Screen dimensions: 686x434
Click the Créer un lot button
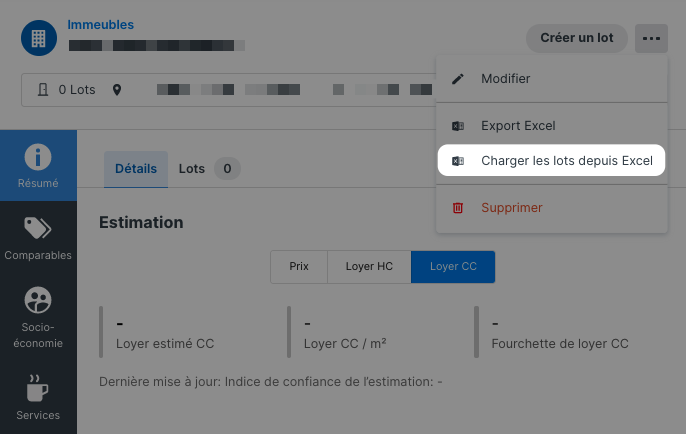coord(577,38)
